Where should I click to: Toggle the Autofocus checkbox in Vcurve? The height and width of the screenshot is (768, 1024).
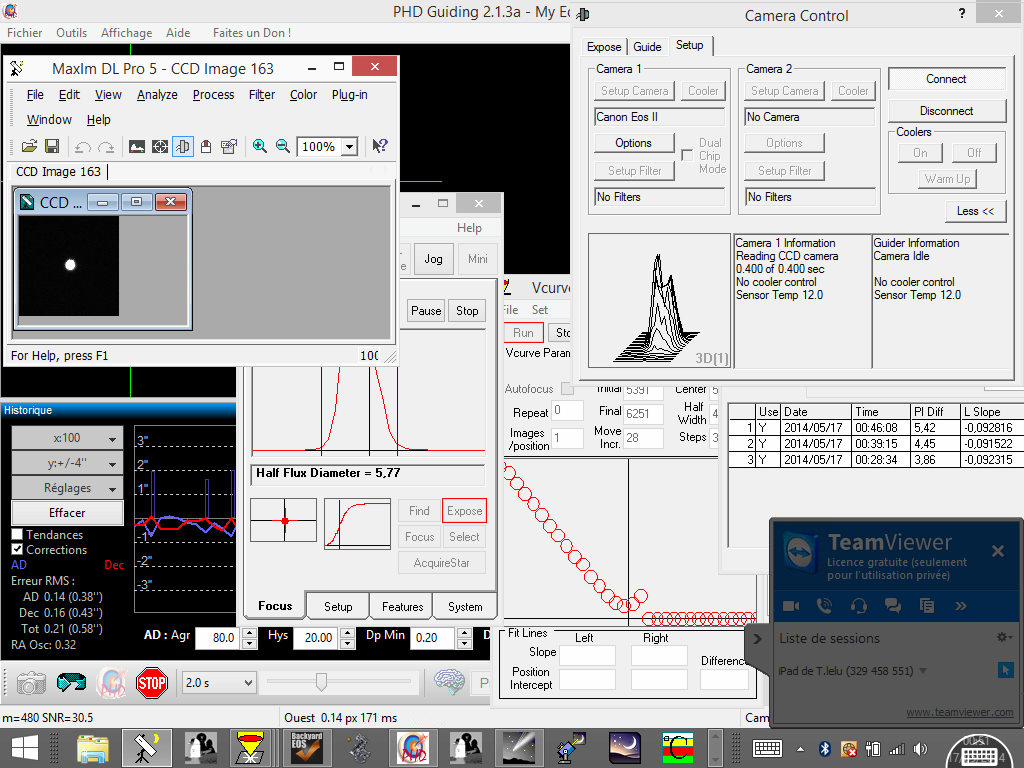567,389
